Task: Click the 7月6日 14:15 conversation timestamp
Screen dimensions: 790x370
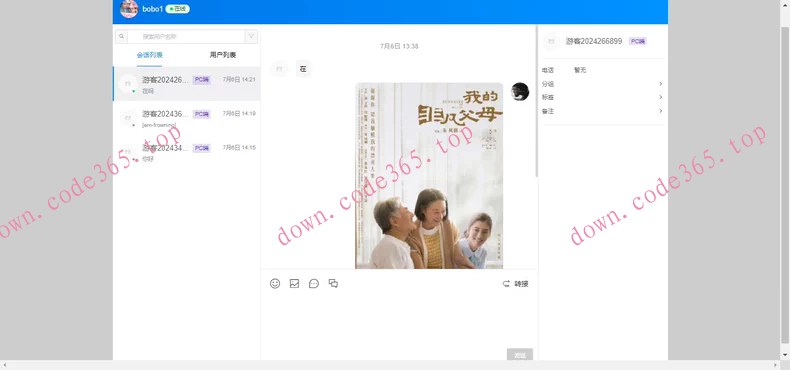Action: coord(239,148)
